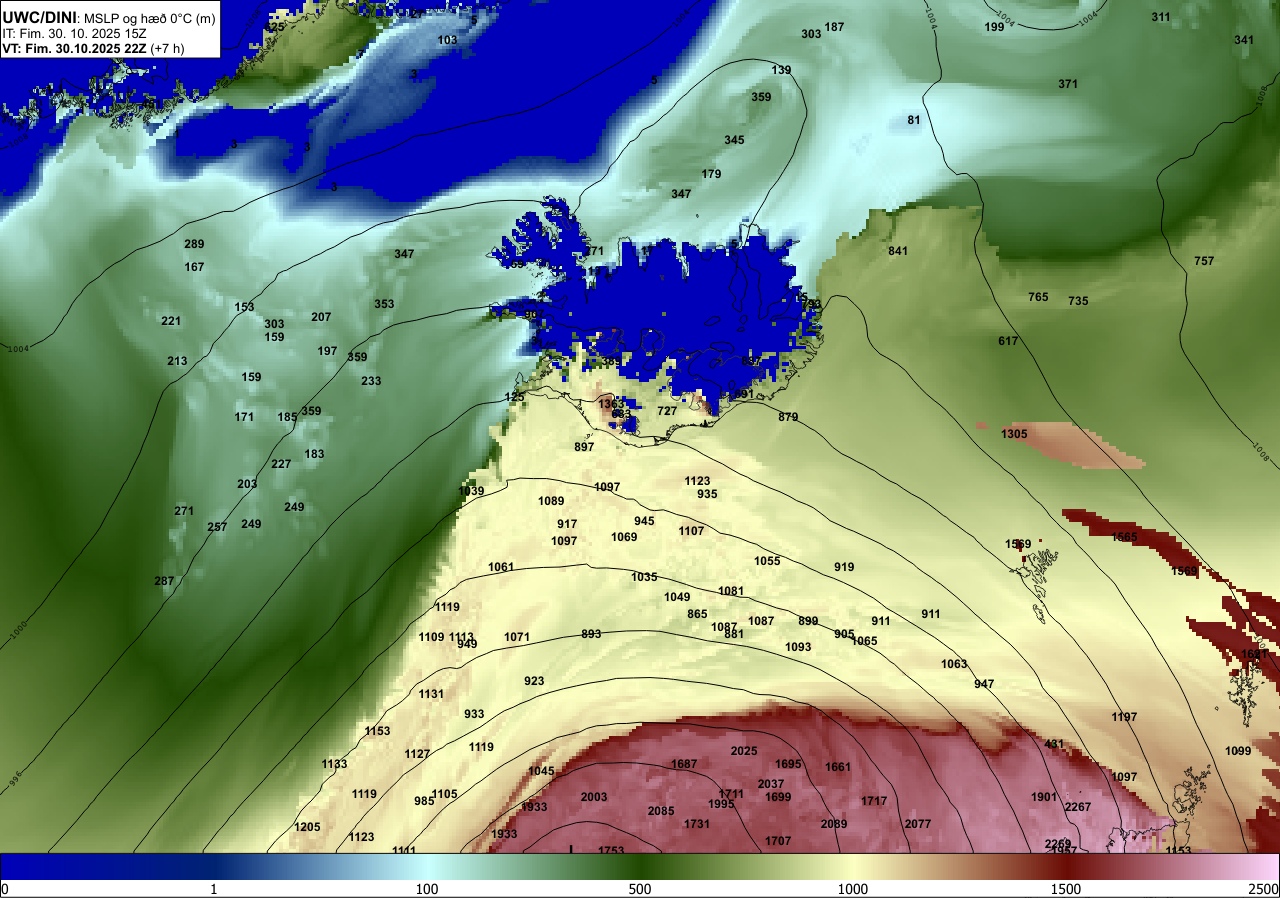Image resolution: width=1280 pixels, height=898 pixels.
Task: Click the map value 1061
Action: (x=501, y=567)
